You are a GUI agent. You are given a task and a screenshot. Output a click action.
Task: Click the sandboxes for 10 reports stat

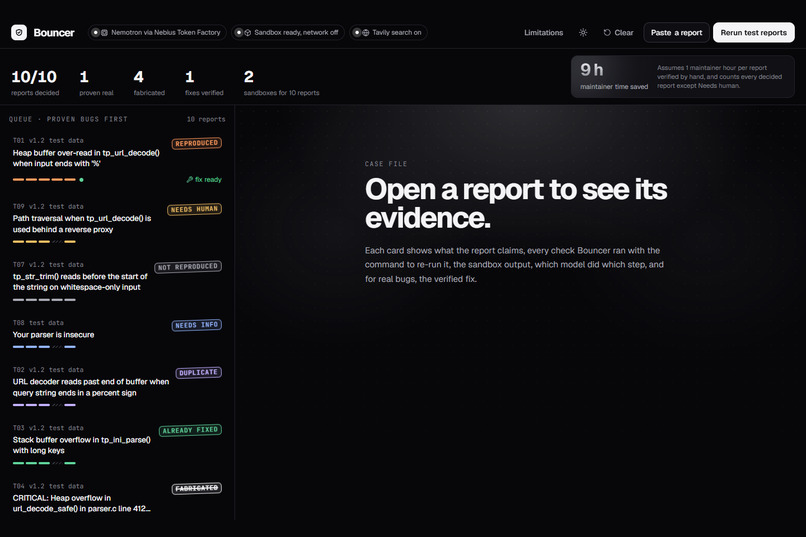click(x=281, y=83)
